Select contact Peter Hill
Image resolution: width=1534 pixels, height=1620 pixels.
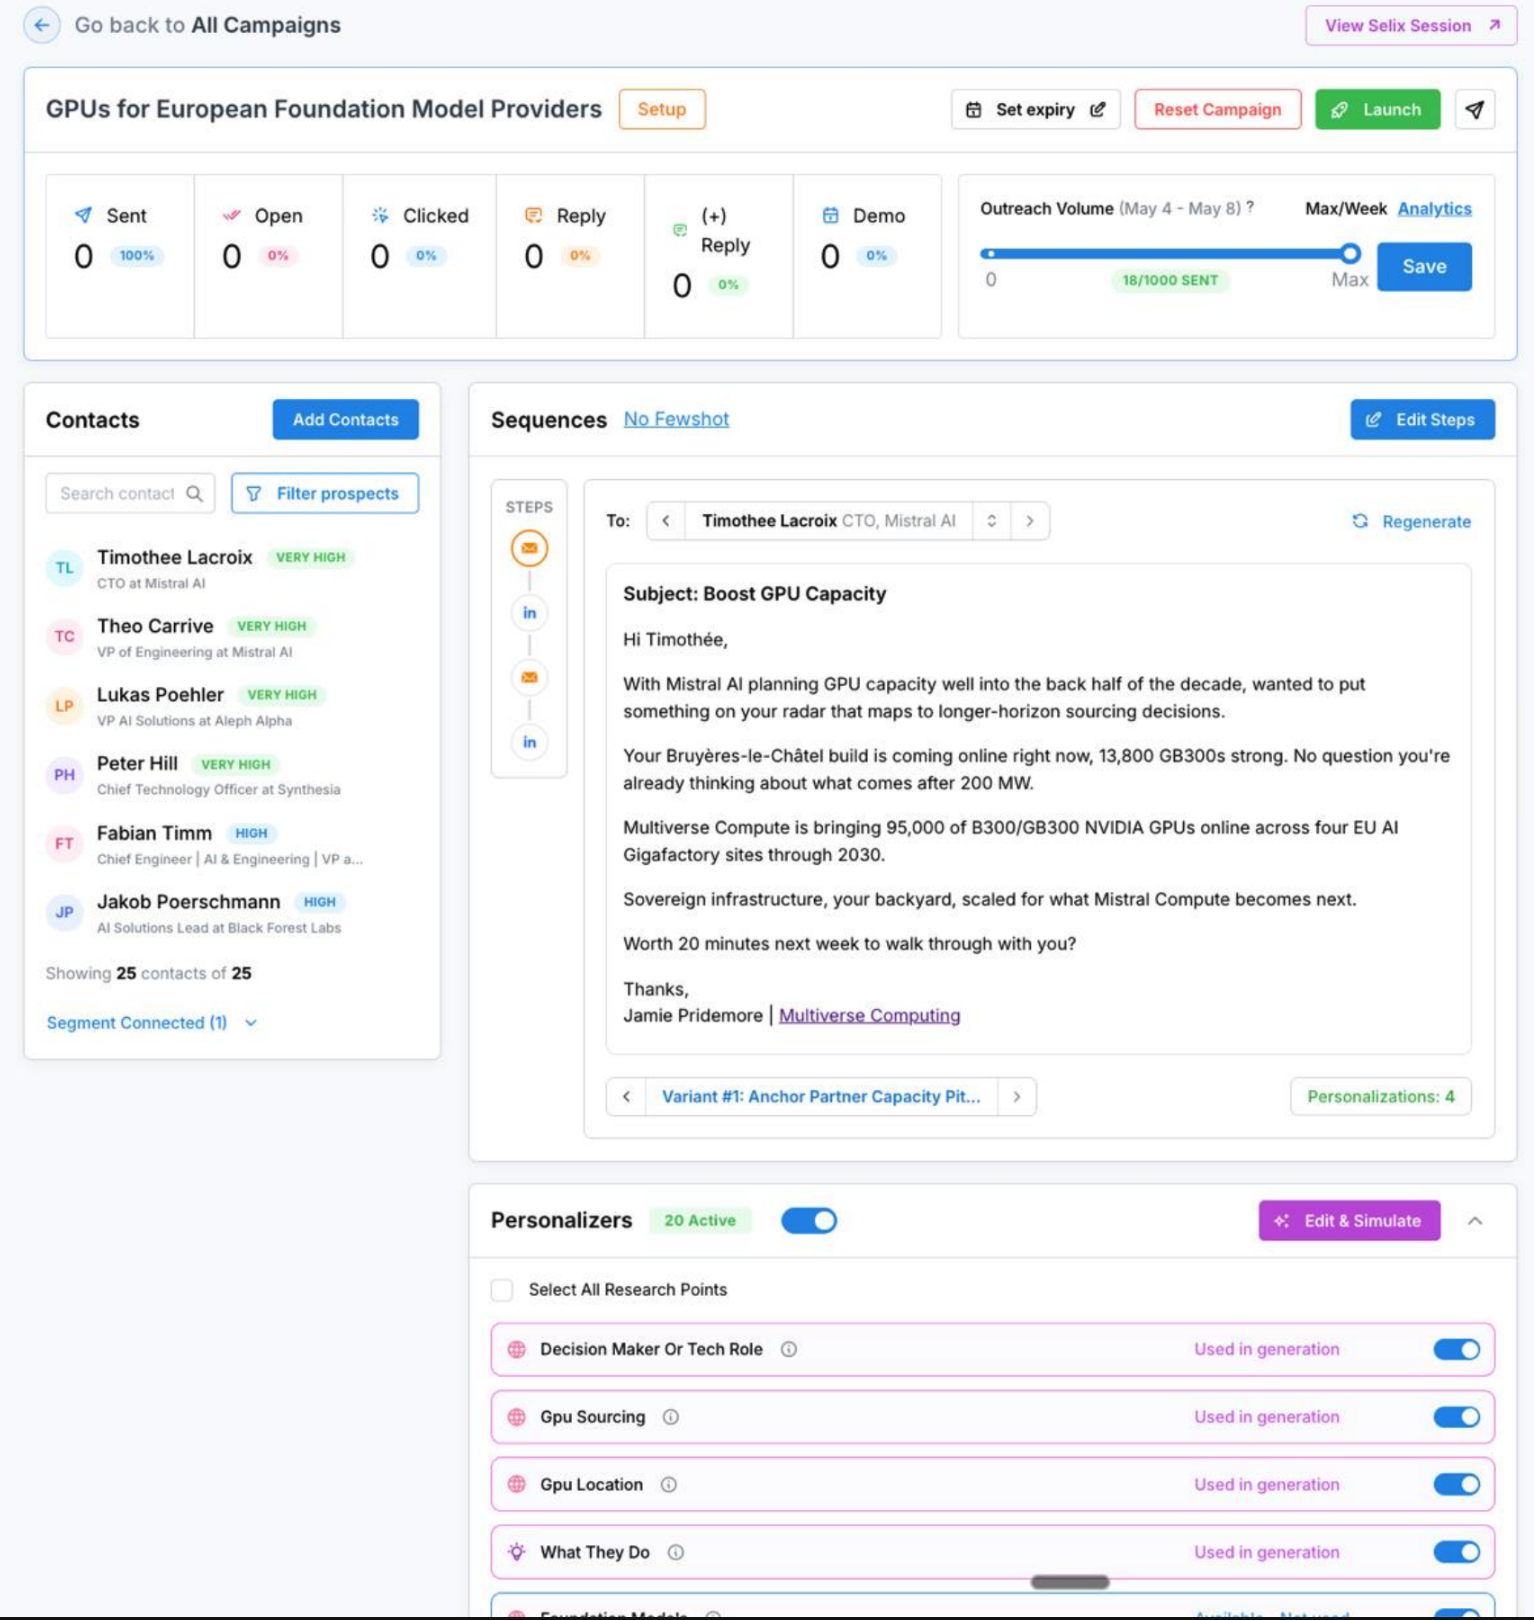pyautogui.click(x=230, y=775)
